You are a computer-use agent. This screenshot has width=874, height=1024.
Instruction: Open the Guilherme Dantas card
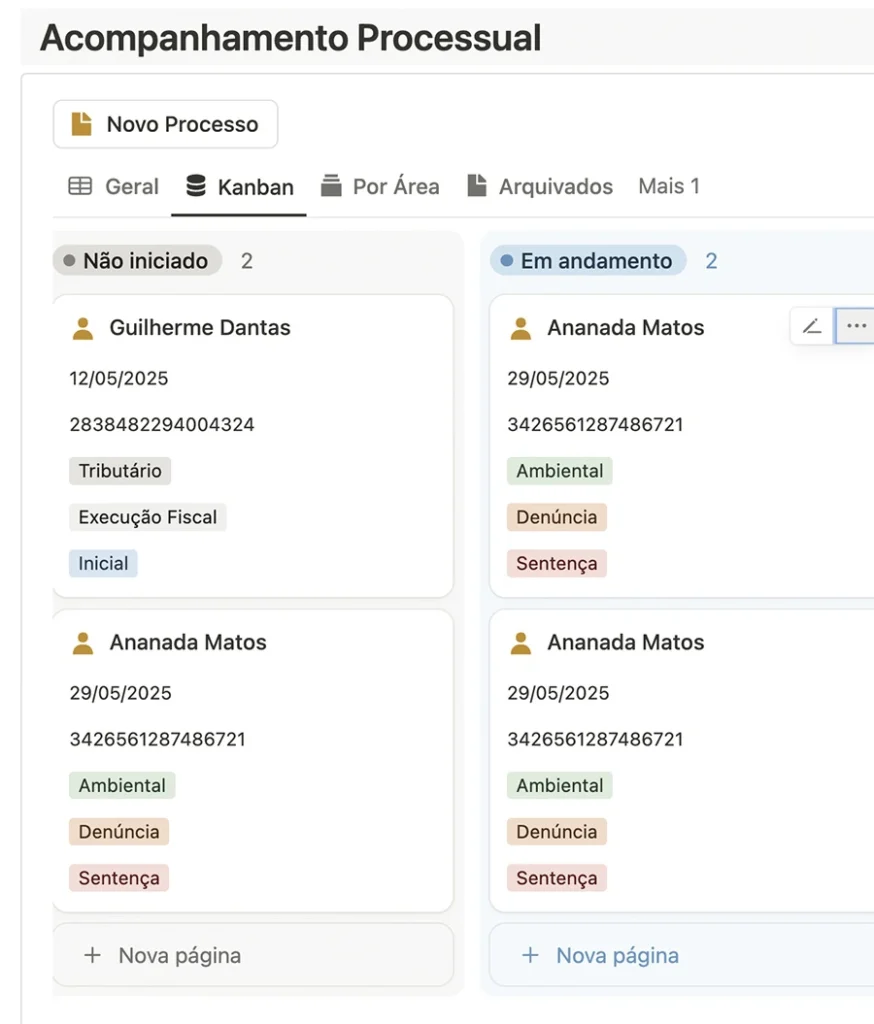click(253, 446)
